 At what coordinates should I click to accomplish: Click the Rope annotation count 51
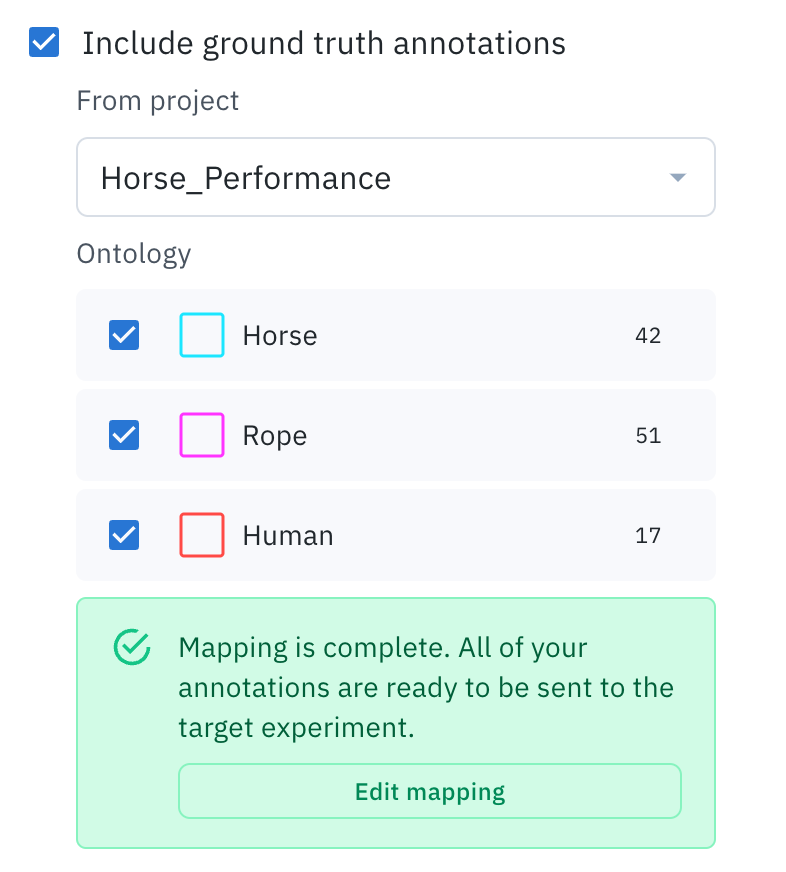pos(648,435)
